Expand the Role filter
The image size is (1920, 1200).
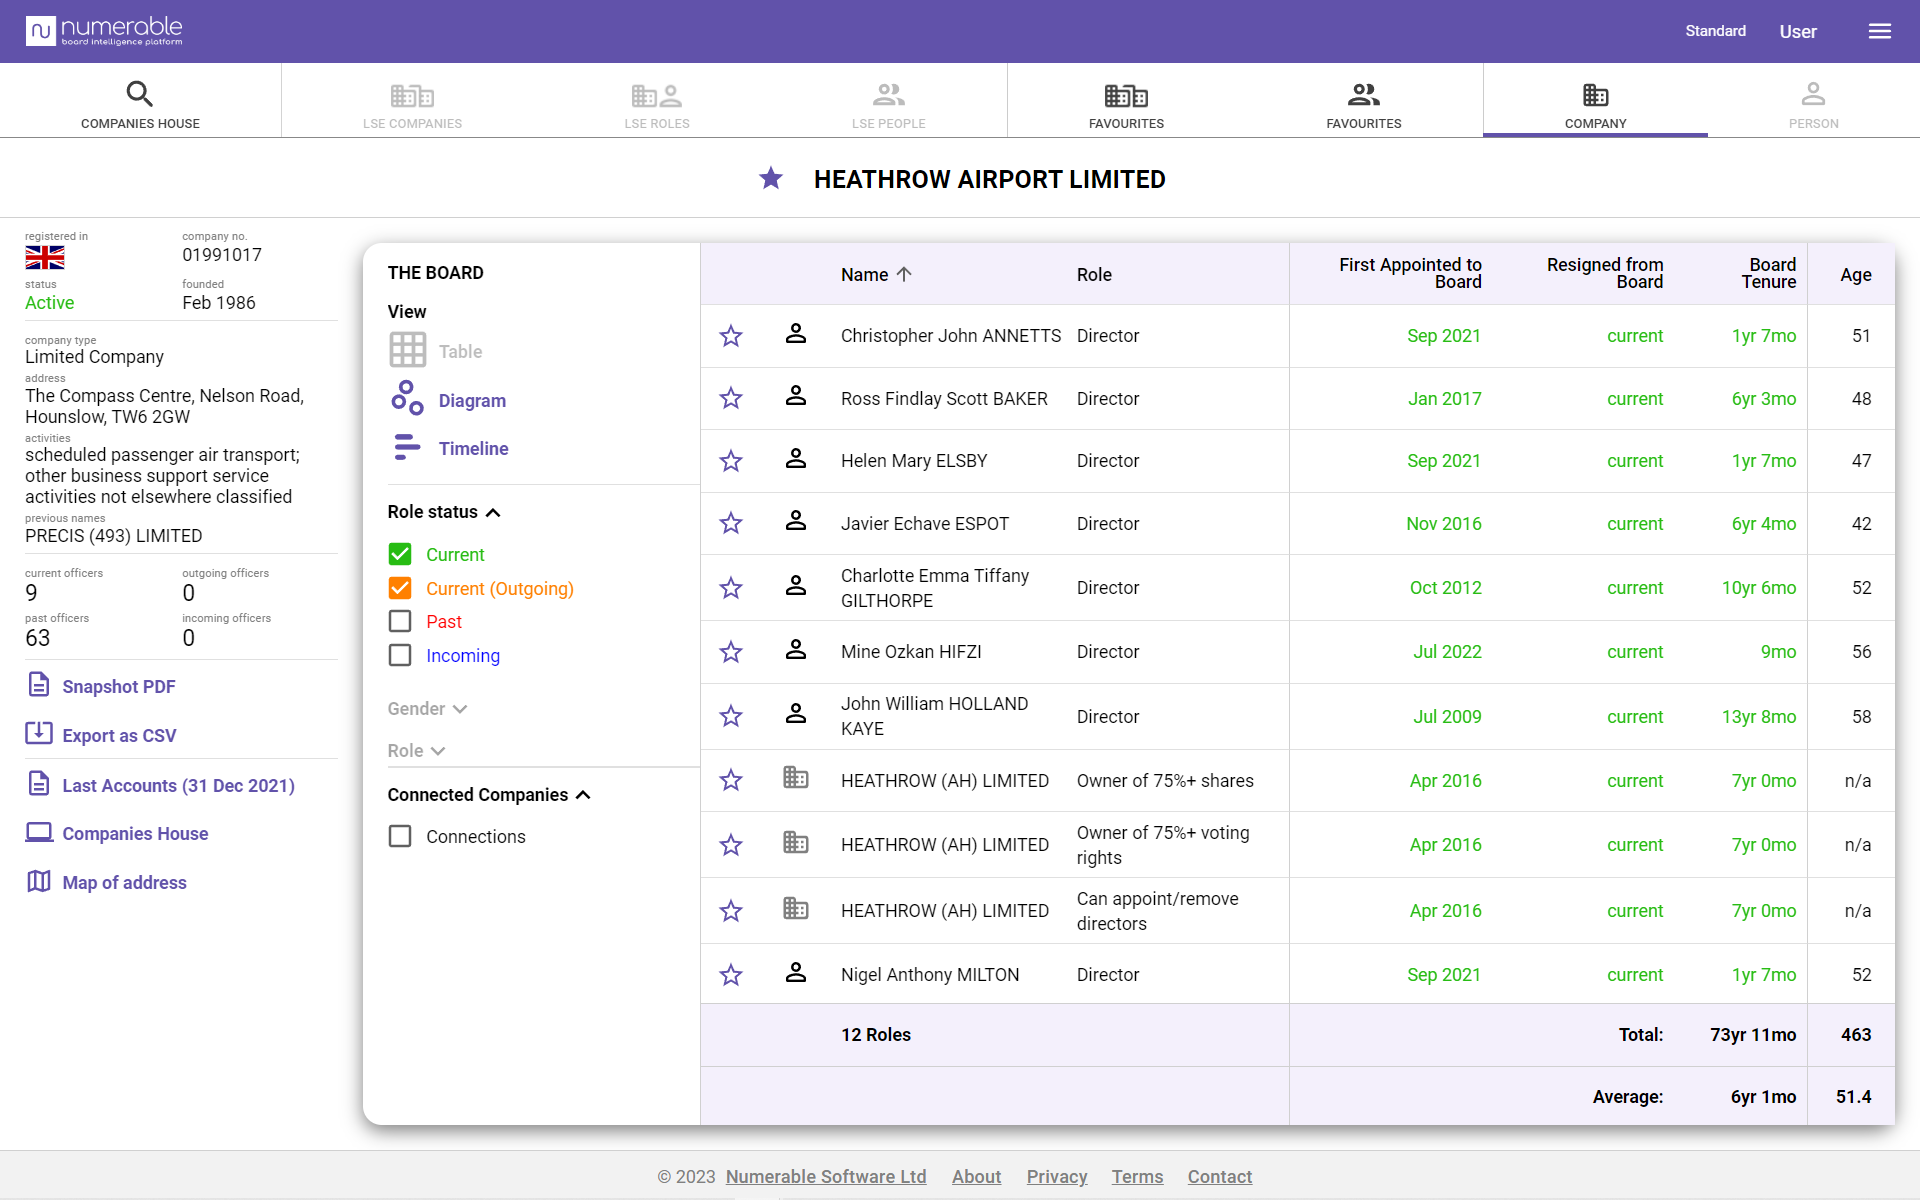coord(416,751)
